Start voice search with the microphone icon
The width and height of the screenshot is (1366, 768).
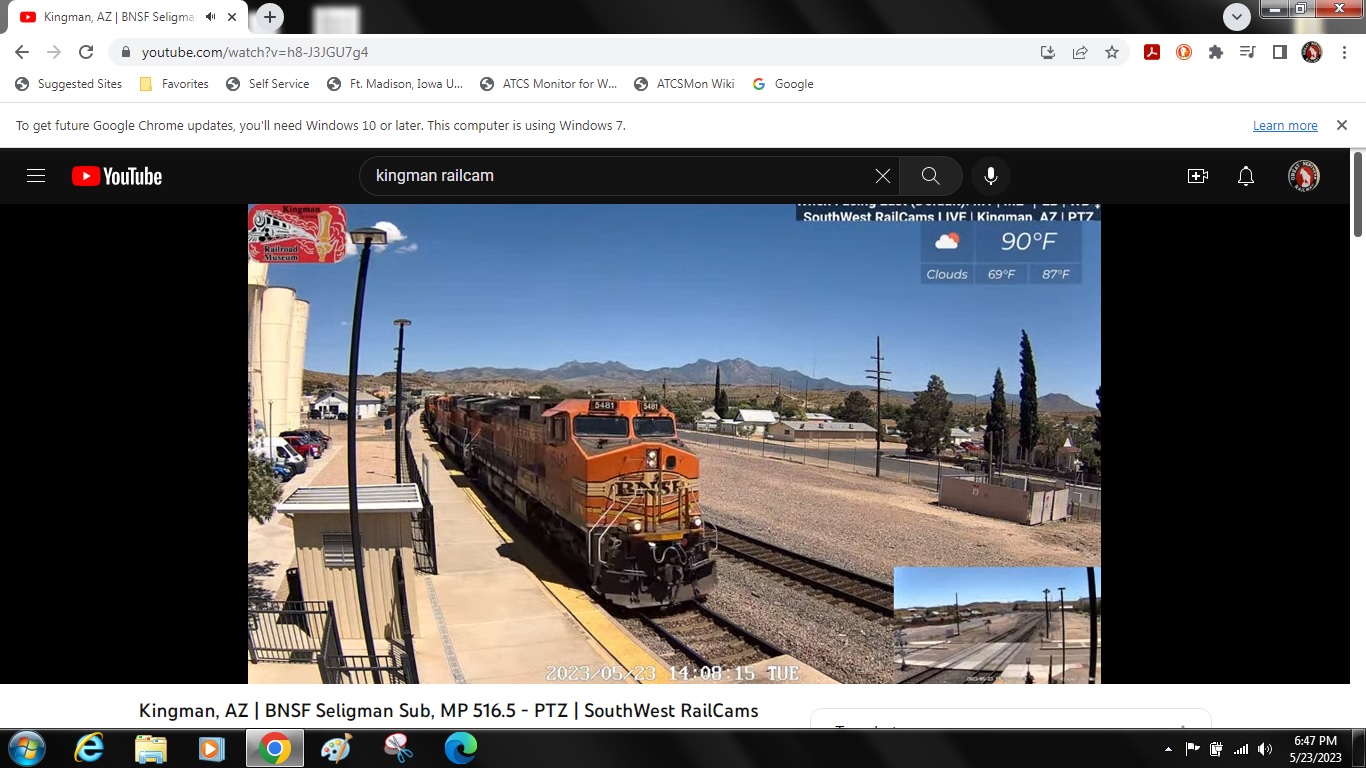[x=990, y=176]
